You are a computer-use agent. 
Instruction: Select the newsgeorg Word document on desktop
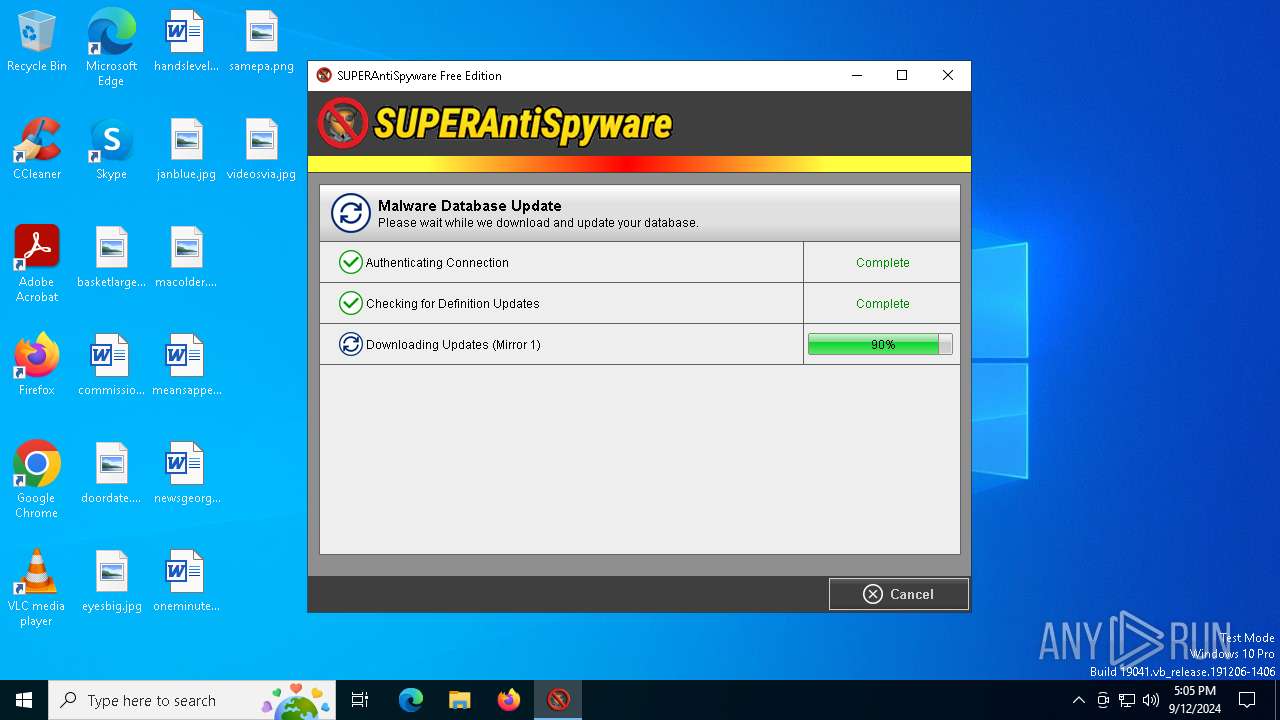point(186,474)
